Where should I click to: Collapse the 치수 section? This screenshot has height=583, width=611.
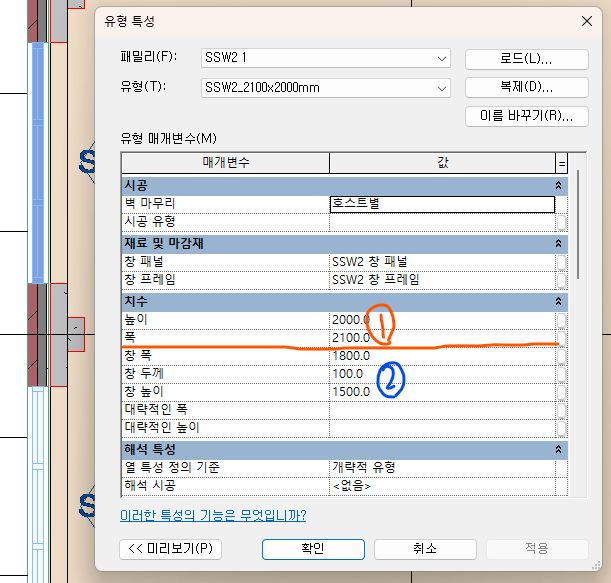(559, 301)
